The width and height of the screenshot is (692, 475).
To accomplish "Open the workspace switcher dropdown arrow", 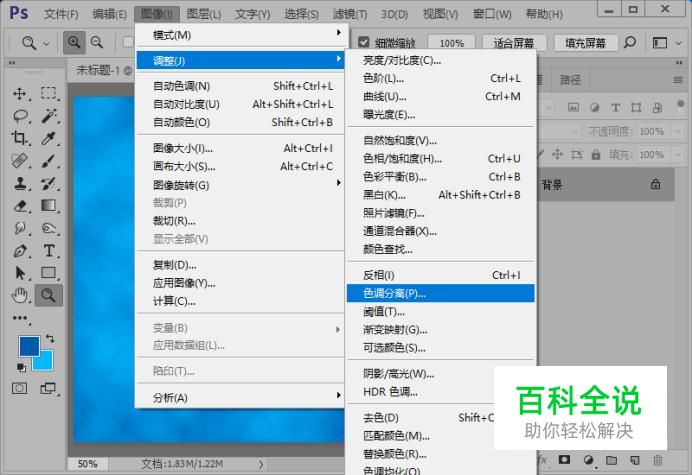I will 678,43.
